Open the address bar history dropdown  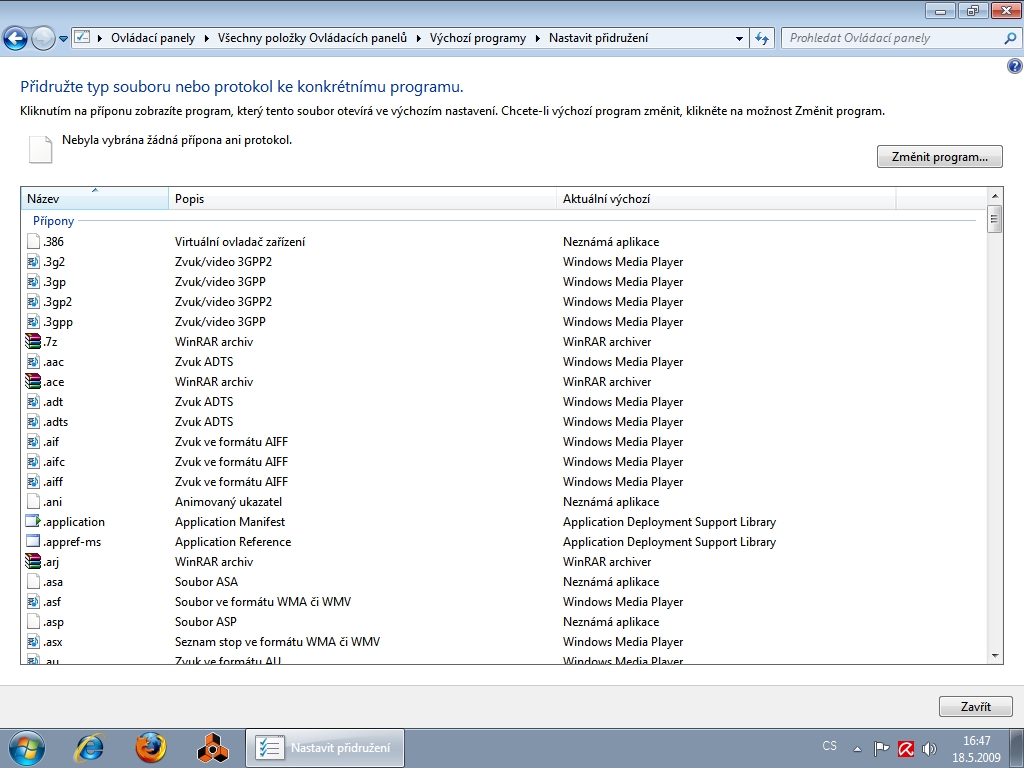(739, 39)
